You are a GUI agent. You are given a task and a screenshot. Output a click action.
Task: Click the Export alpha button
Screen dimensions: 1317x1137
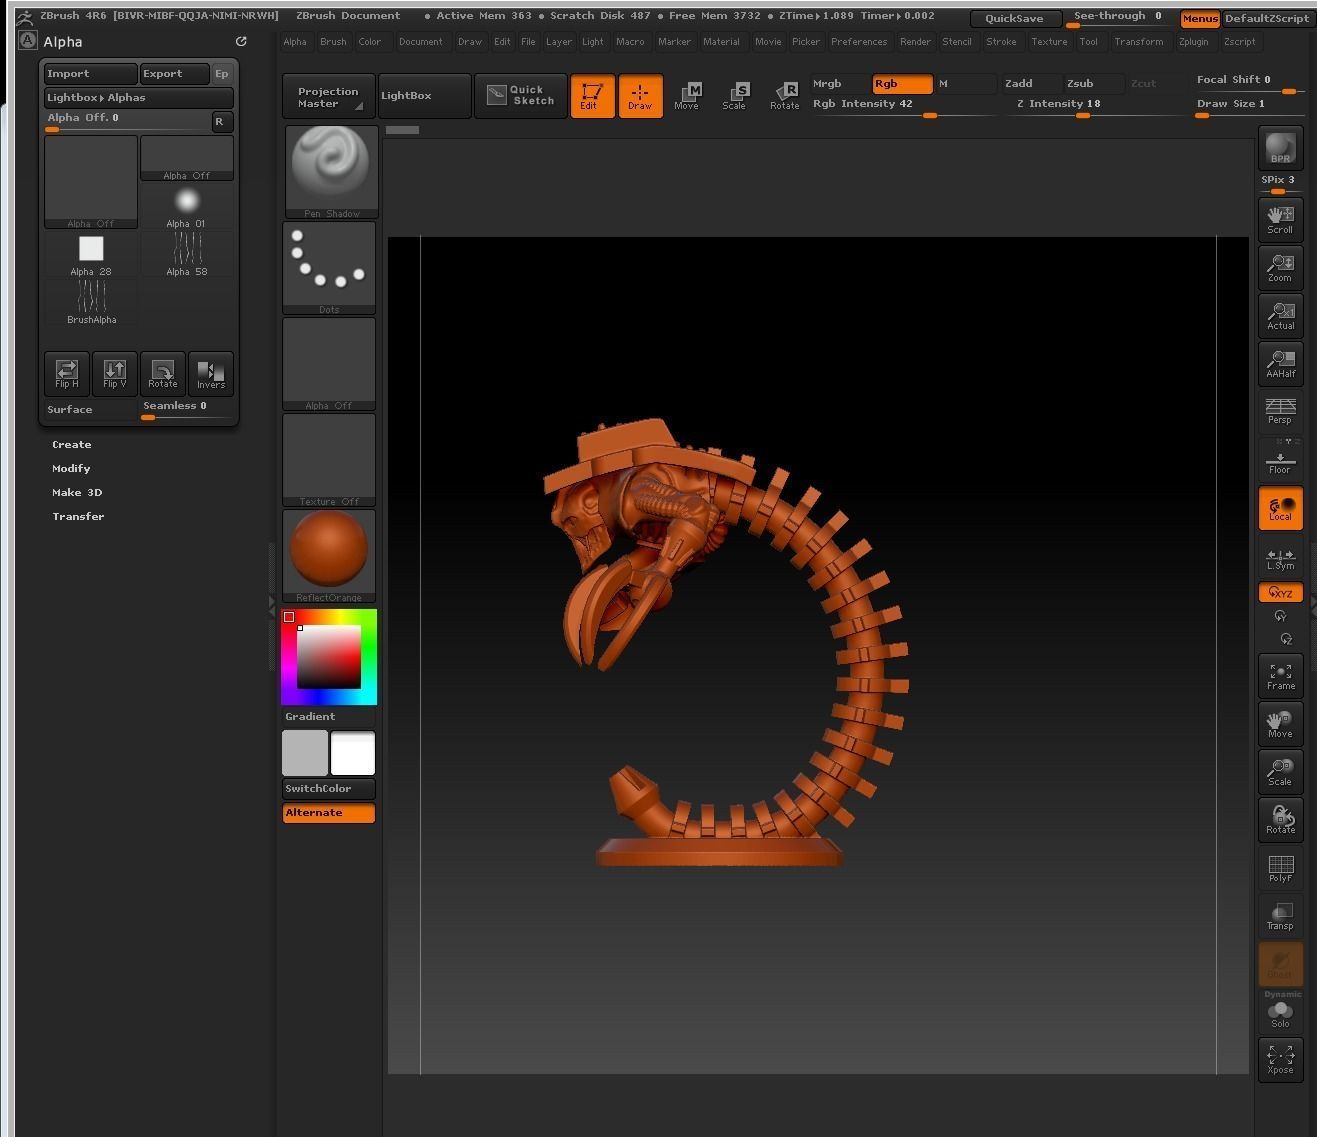(x=175, y=73)
